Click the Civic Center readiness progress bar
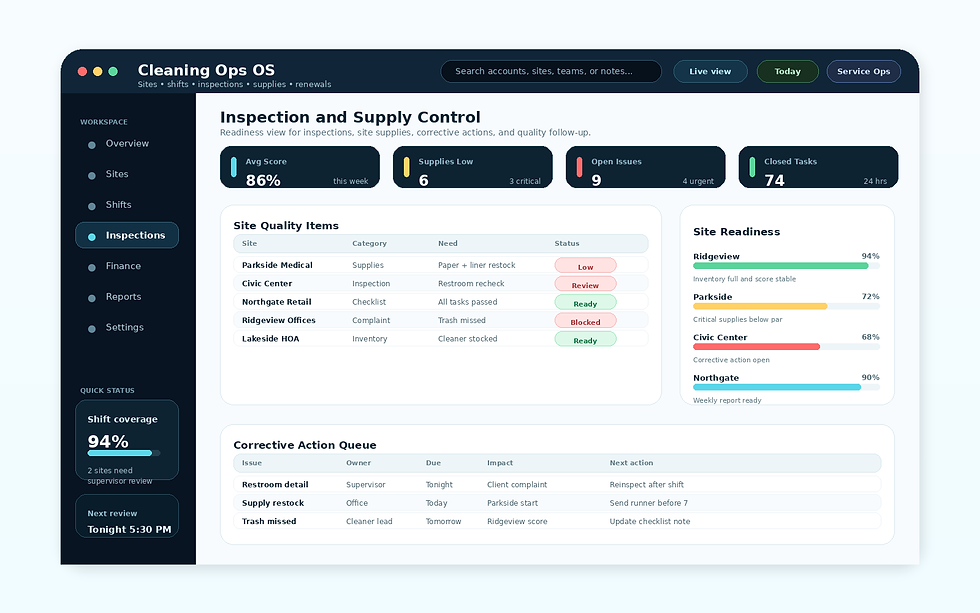Screen dimensions: 980x613 pos(786,347)
